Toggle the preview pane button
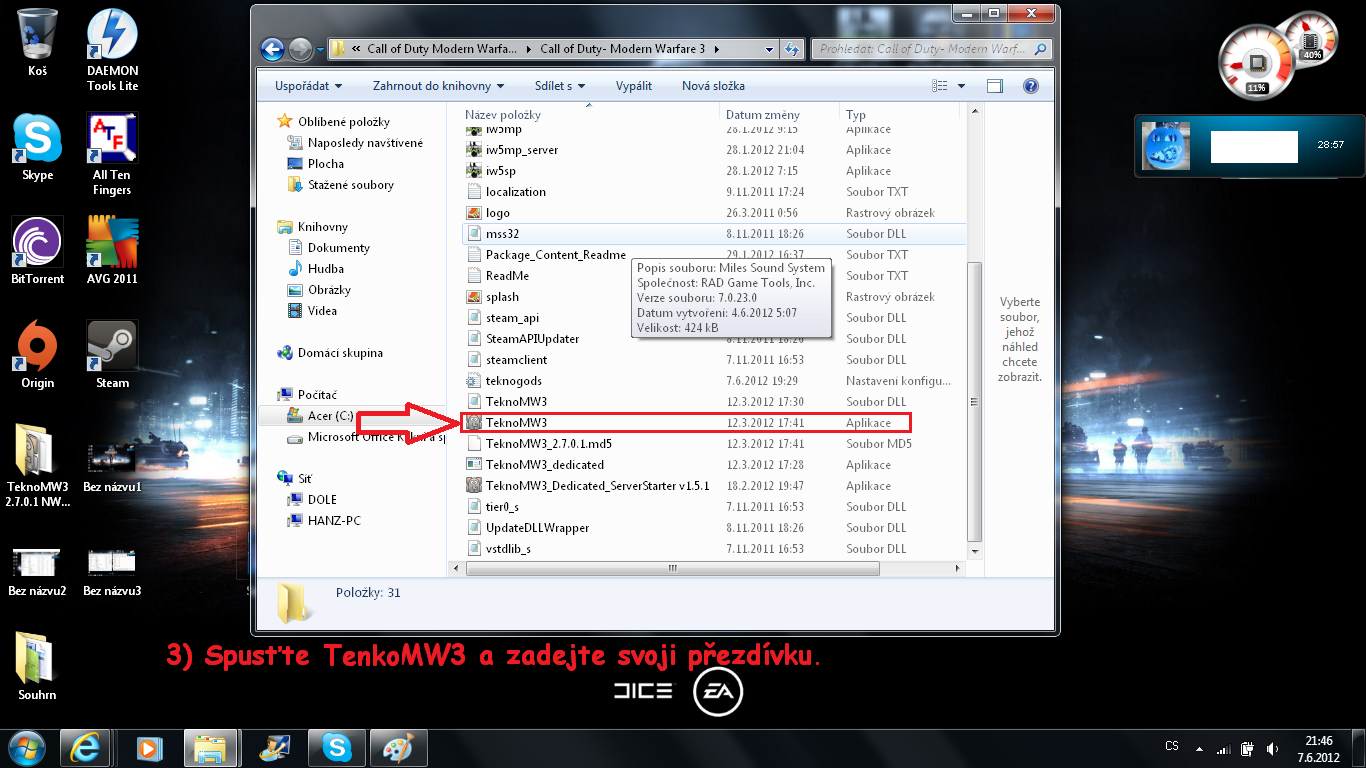 [x=995, y=86]
